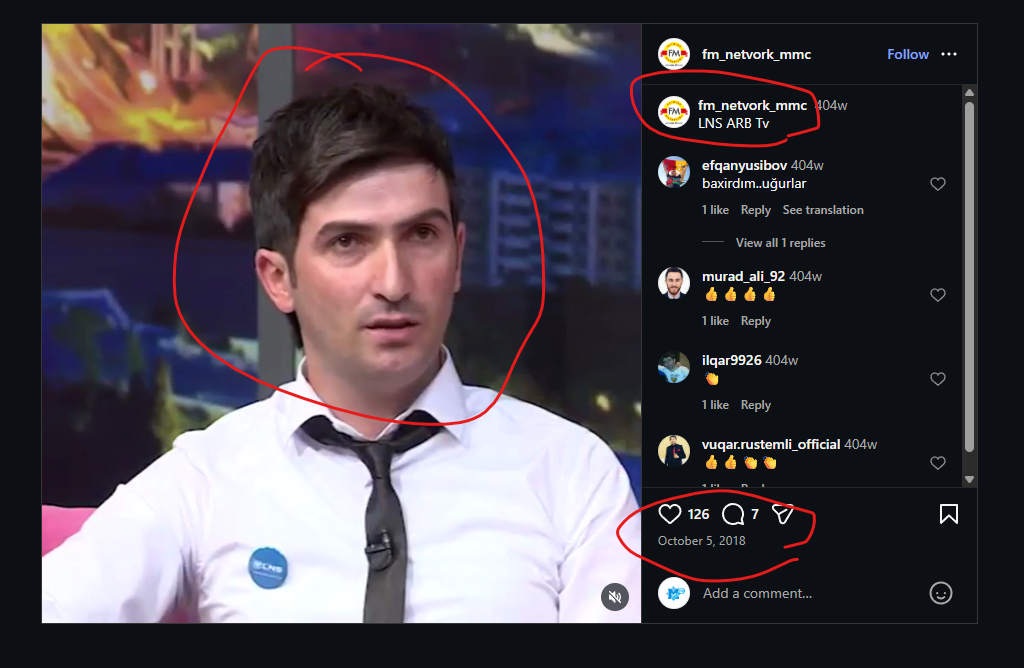Open the emoji picker in the comment box
The height and width of the screenshot is (668, 1024).
coord(940,593)
